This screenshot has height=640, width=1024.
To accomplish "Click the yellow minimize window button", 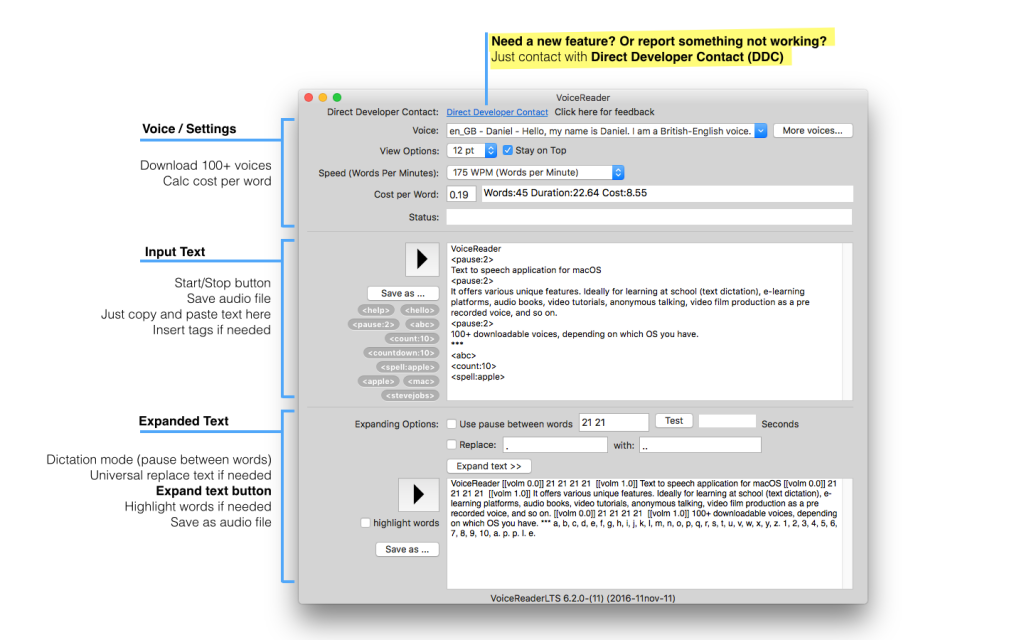I will point(323,97).
